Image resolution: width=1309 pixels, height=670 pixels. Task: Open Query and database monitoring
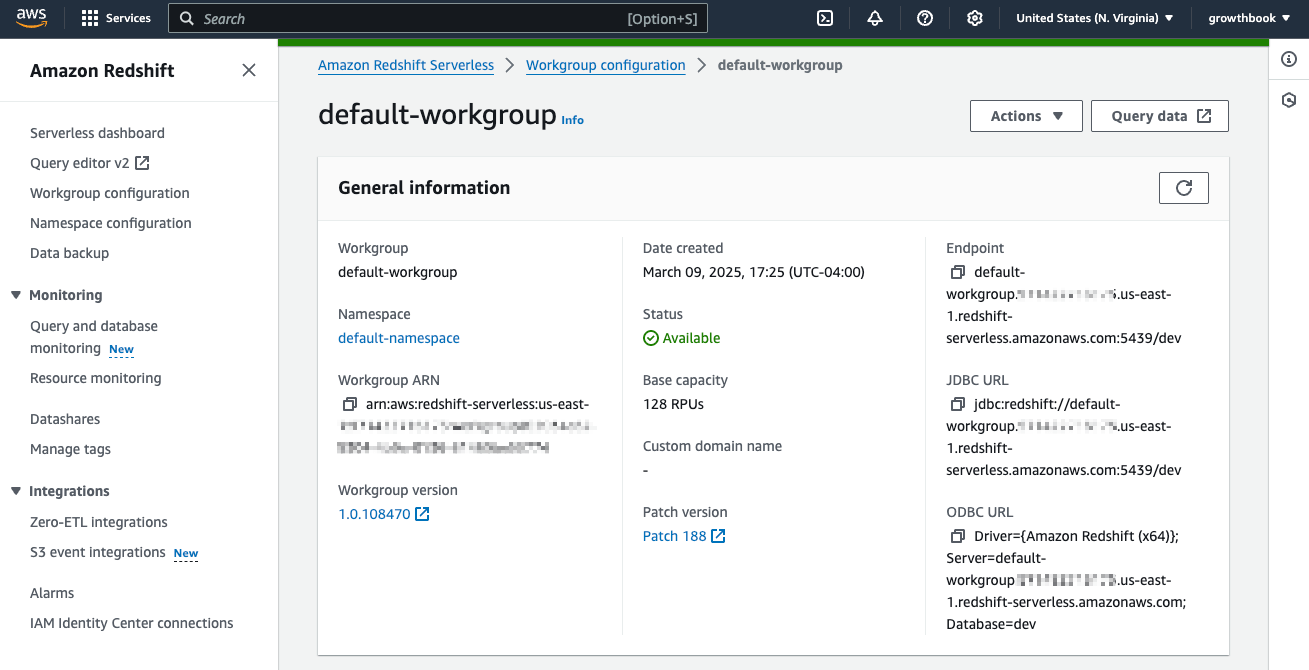coord(94,337)
